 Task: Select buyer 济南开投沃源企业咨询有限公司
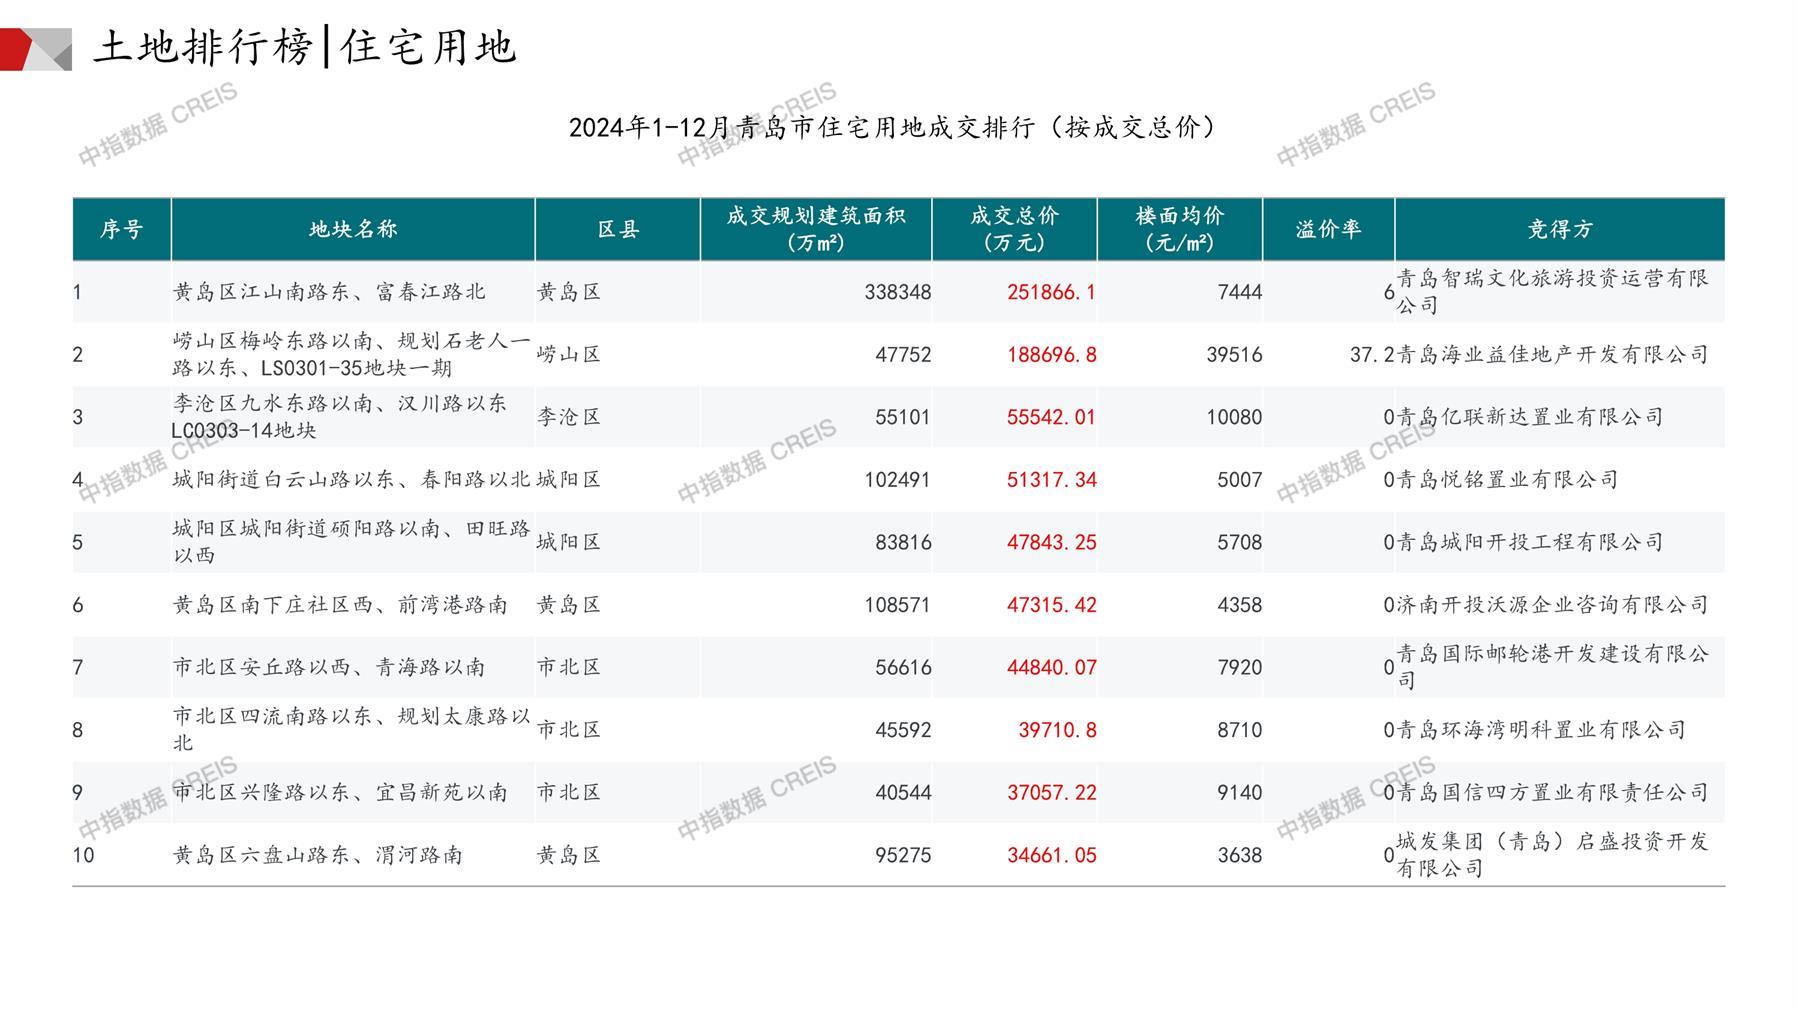point(1552,605)
